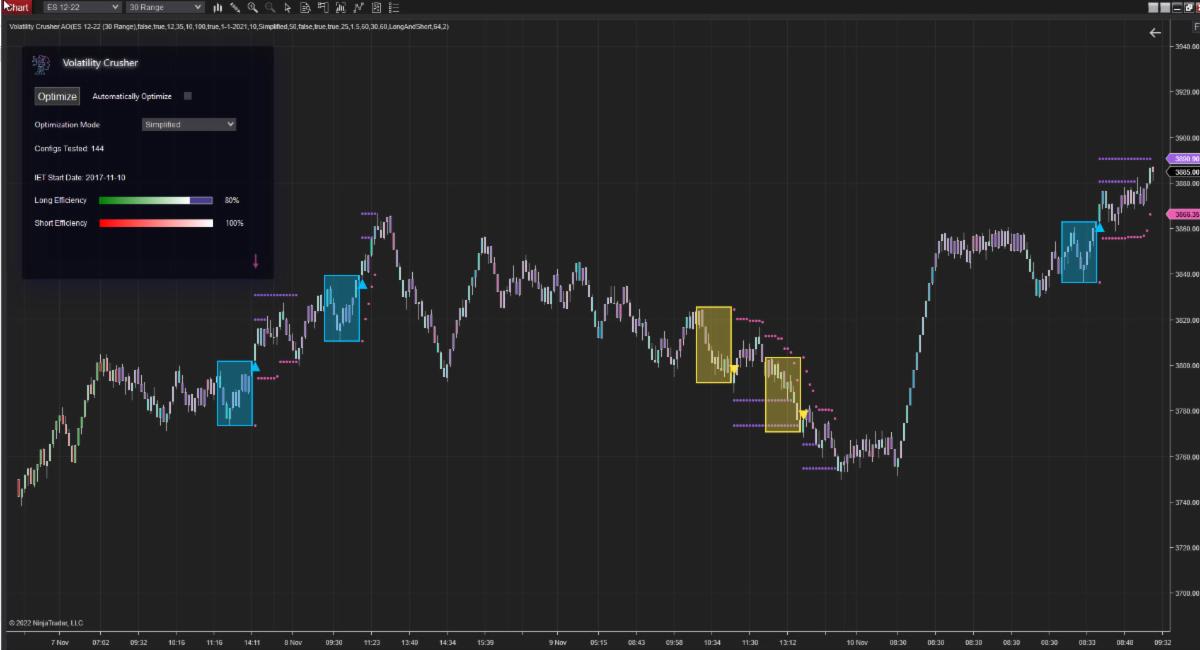The image size is (1200, 650).
Task: Toggle the pink collapse arrow in the panel
Action: [256, 261]
